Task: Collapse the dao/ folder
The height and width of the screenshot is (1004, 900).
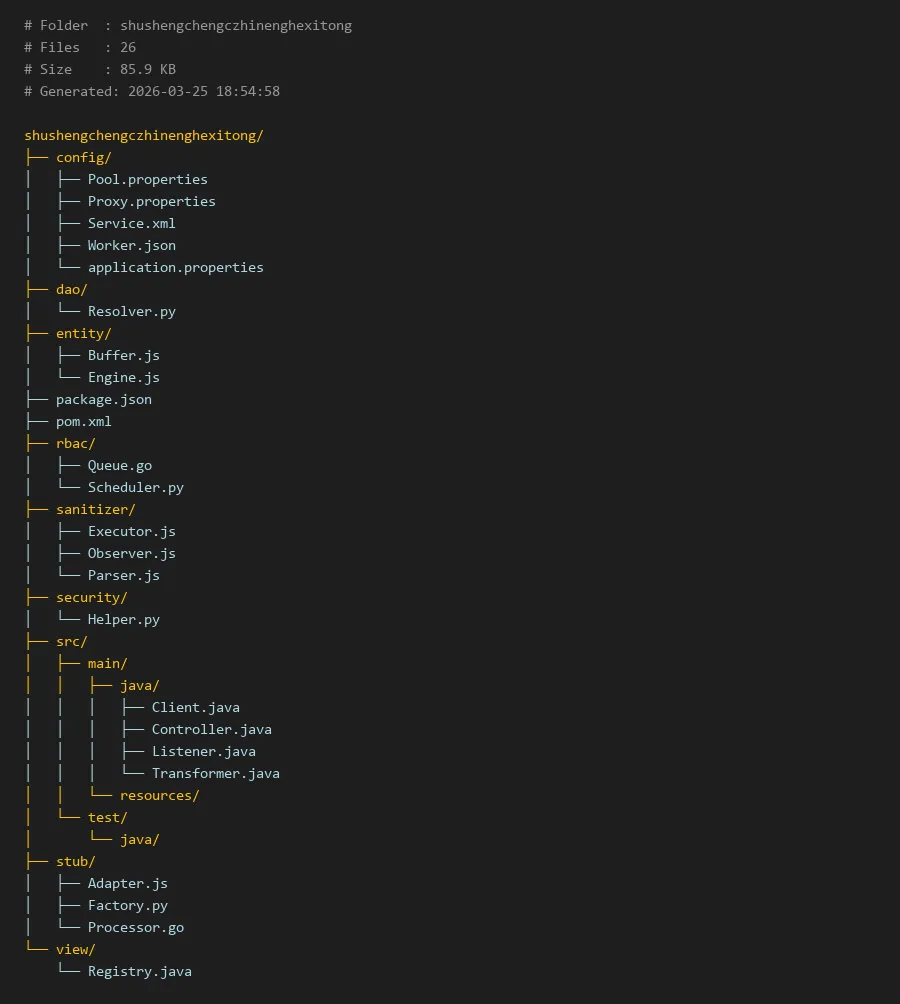Action: (71, 289)
